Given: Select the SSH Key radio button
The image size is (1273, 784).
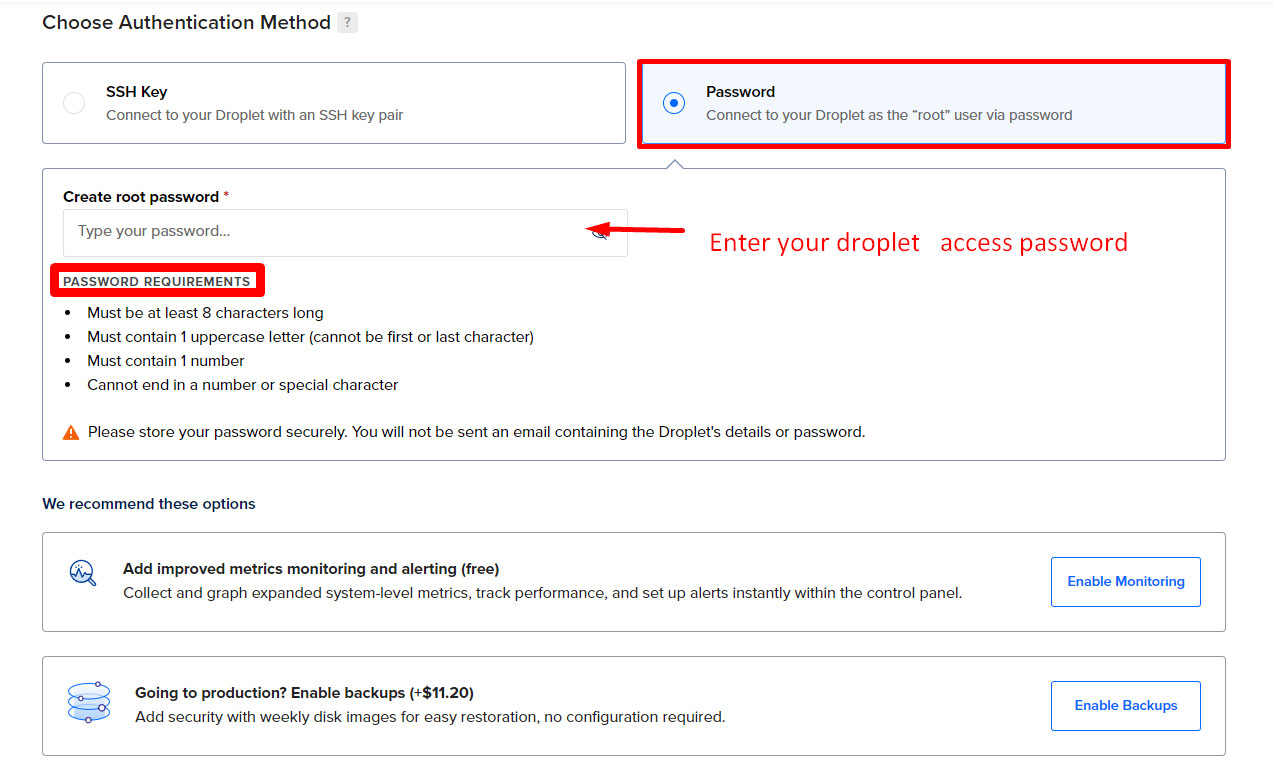Looking at the screenshot, I should (74, 103).
